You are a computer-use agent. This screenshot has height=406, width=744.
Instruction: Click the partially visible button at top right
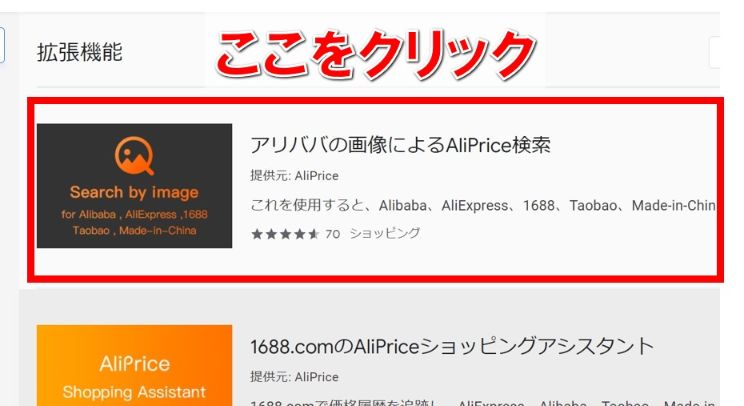(x=715, y=53)
